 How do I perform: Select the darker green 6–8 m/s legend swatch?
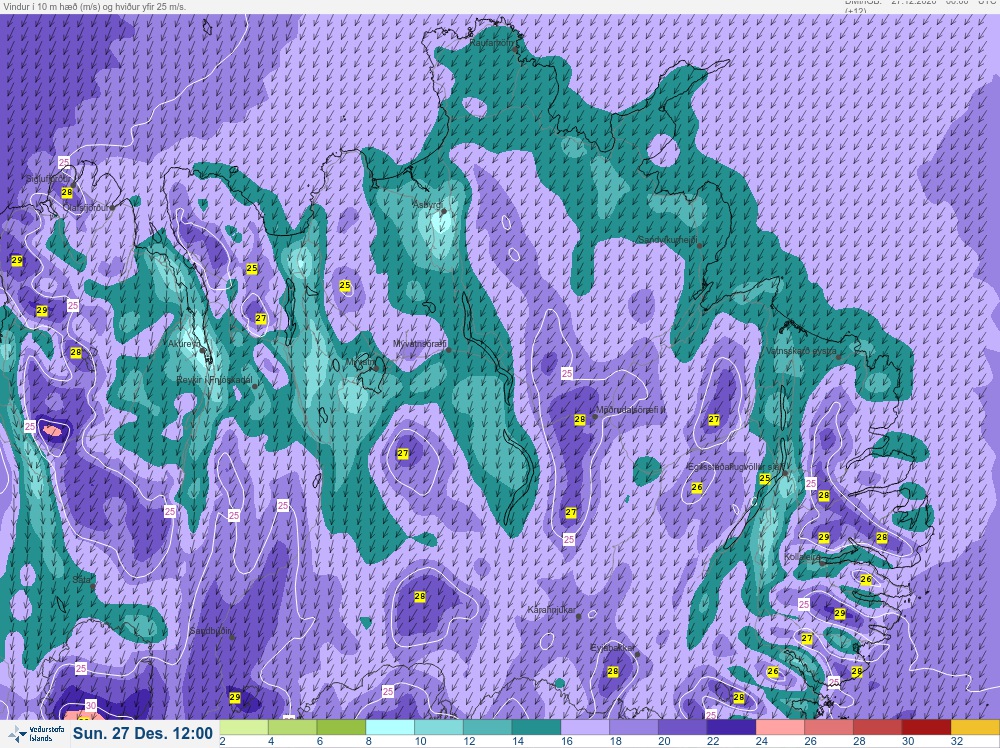tap(341, 728)
